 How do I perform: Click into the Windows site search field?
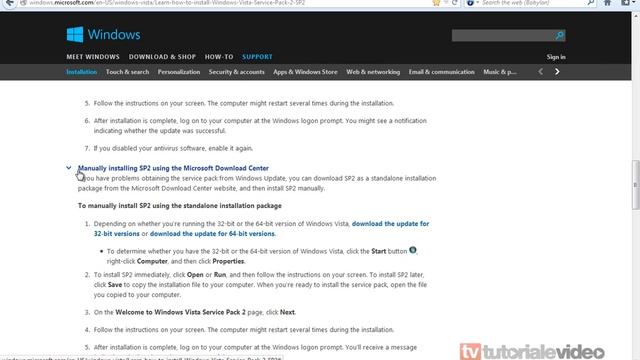tap(503, 36)
